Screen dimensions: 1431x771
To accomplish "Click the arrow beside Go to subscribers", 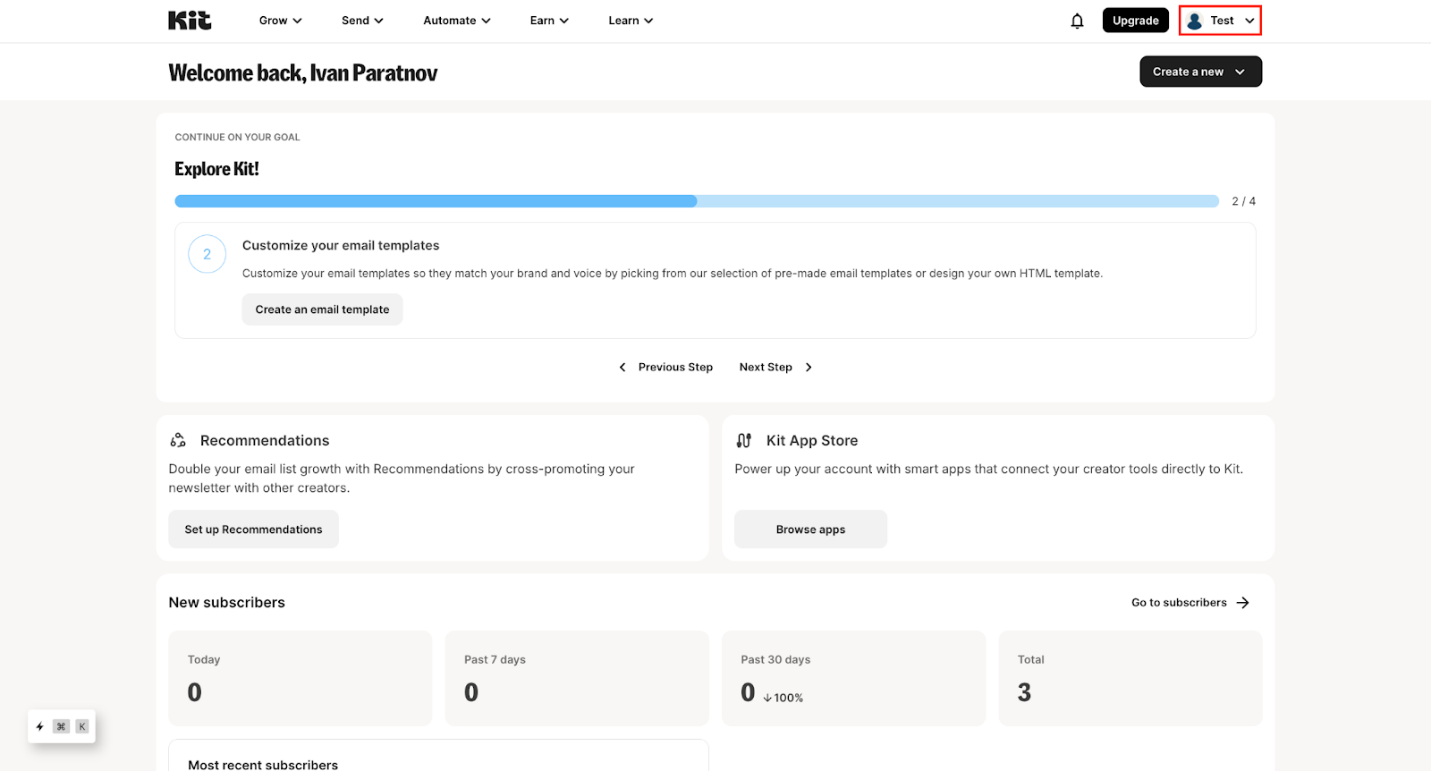I will [1243, 602].
